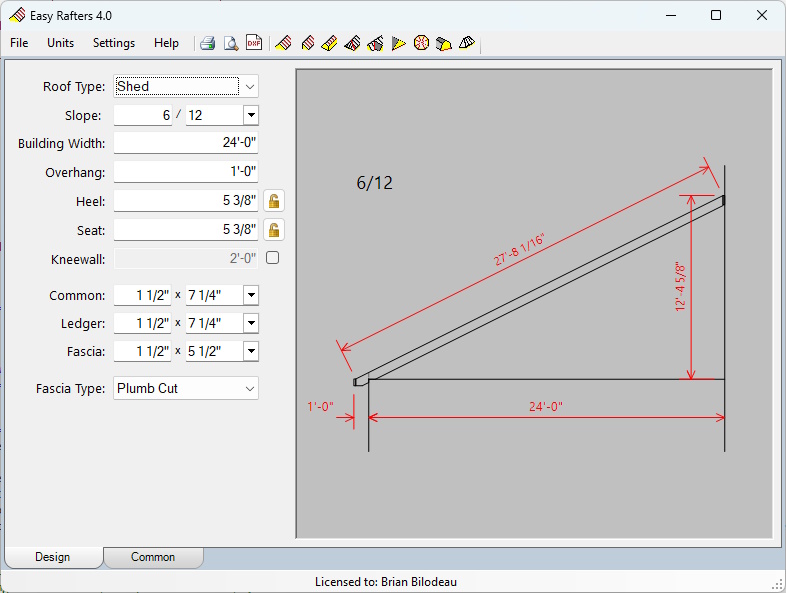Open the Units menu
This screenshot has height=593, width=786.
tap(61, 43)
